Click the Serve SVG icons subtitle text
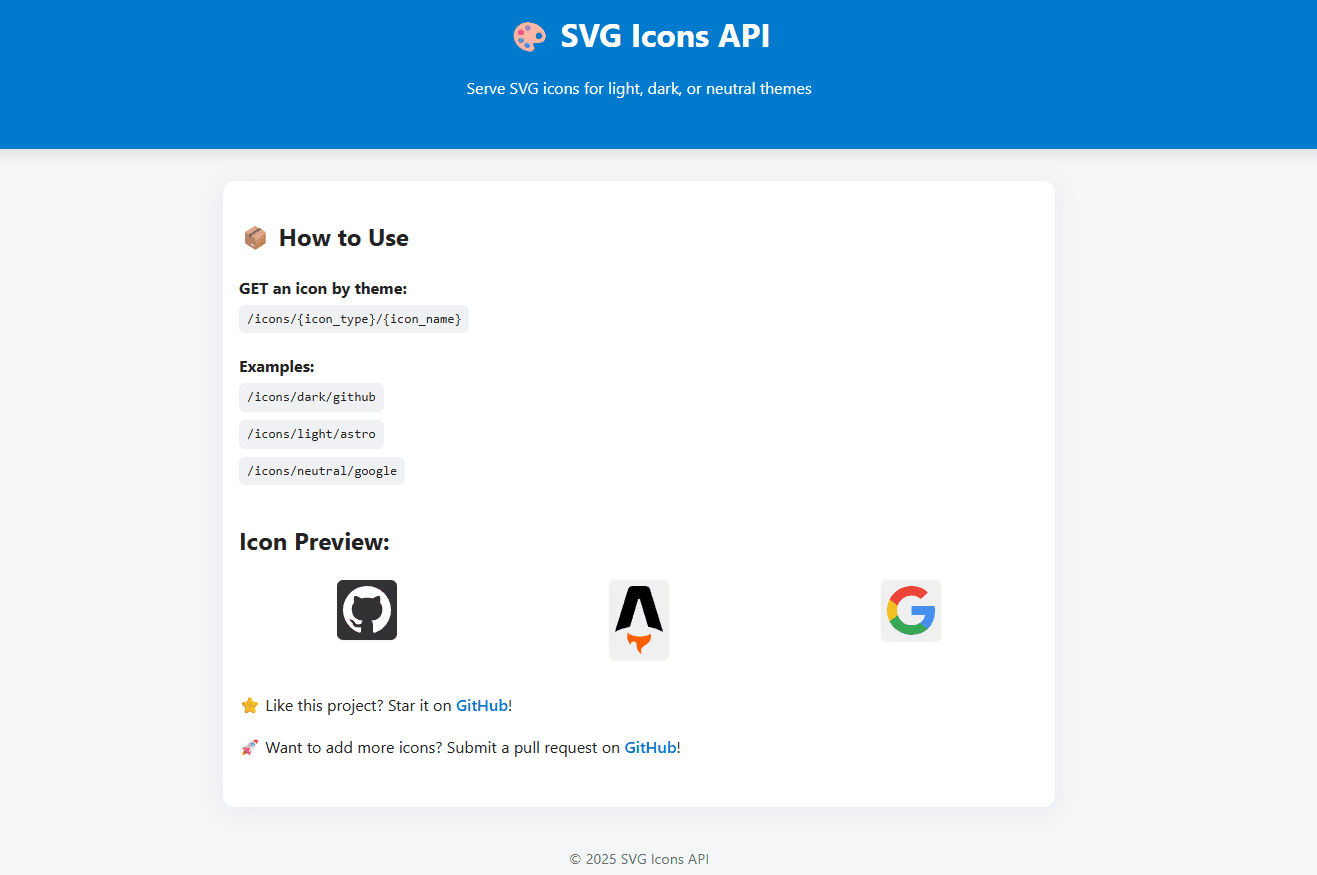 (639, 89)
